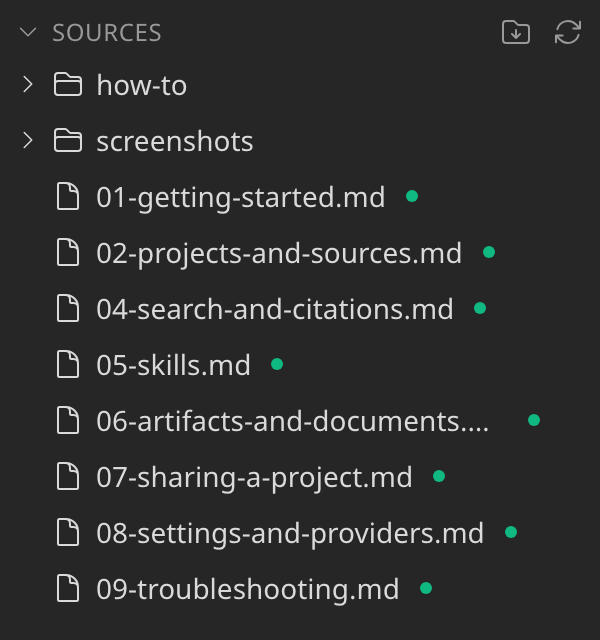The image size is (600, 640).
Task: Click file icon beside 05-skills.md
Action: coord(68,364)
